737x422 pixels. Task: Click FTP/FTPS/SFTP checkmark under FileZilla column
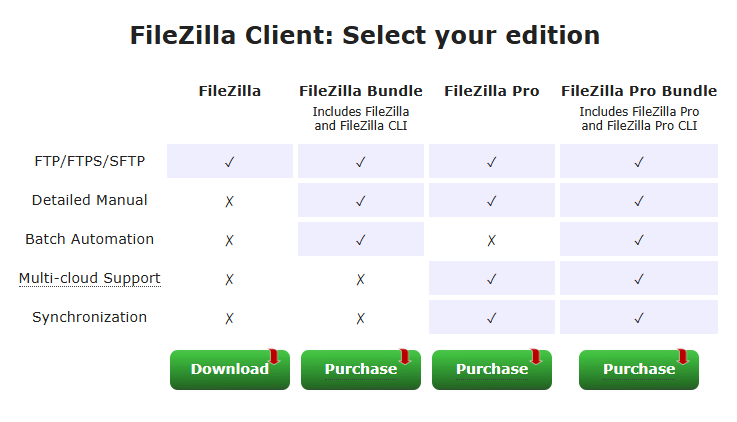229,162
